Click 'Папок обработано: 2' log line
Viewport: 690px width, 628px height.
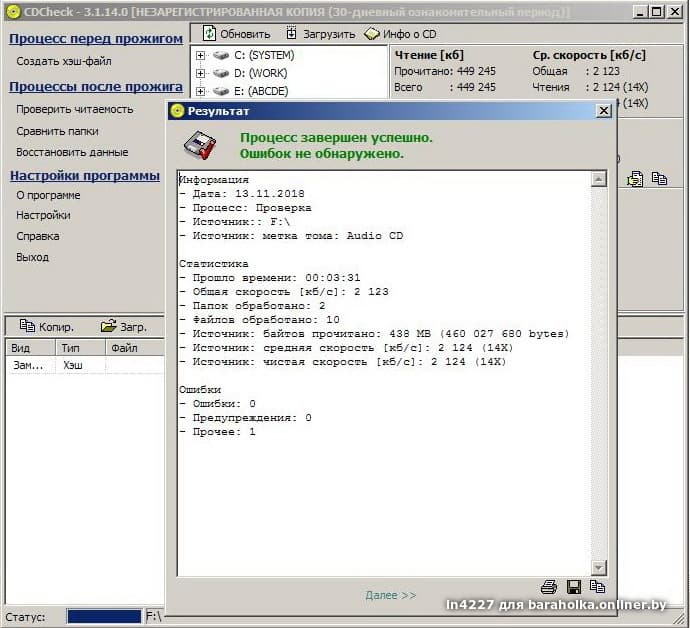pyautogui.click(x=252, y=305)
